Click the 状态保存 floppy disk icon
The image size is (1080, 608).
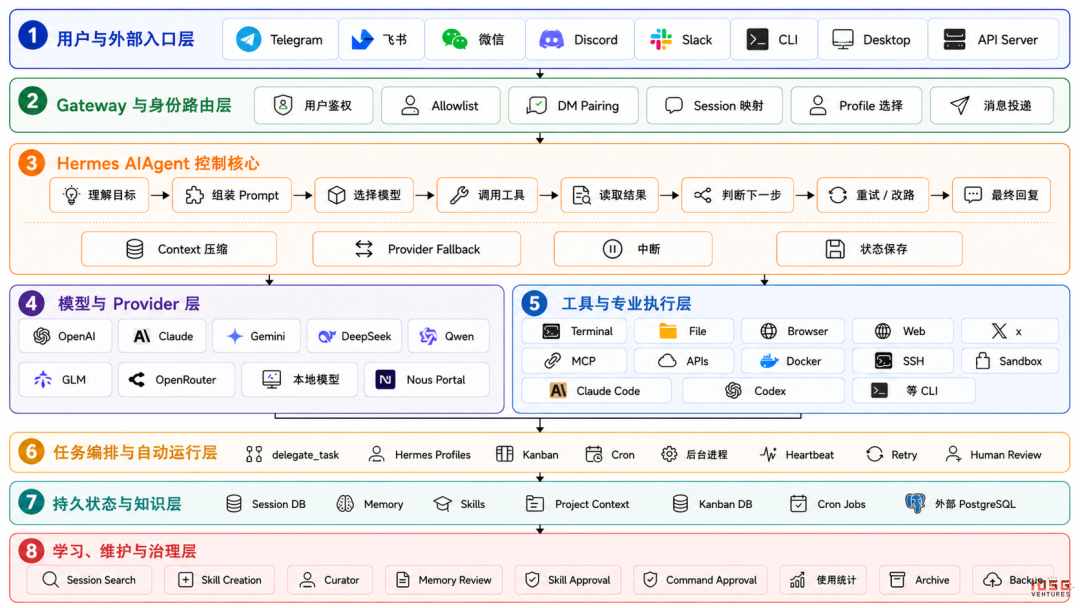tap(835, 249)
